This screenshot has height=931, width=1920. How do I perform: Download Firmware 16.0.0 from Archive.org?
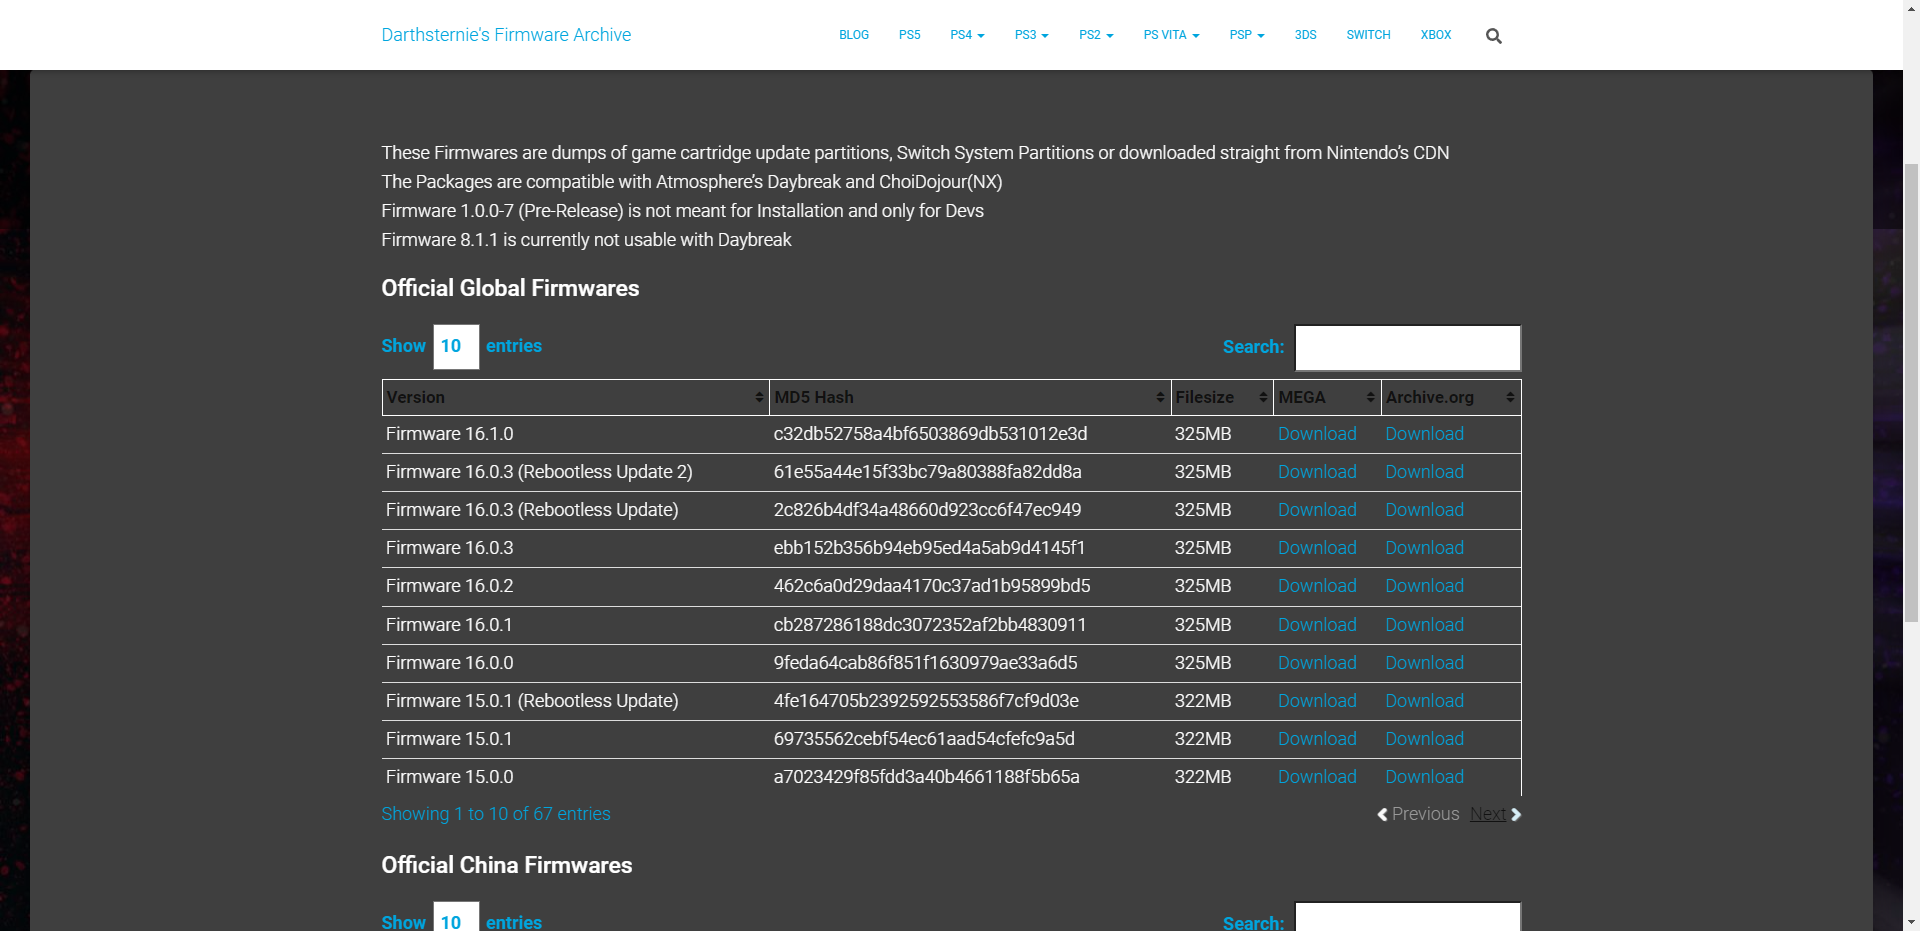(1424, 663)
